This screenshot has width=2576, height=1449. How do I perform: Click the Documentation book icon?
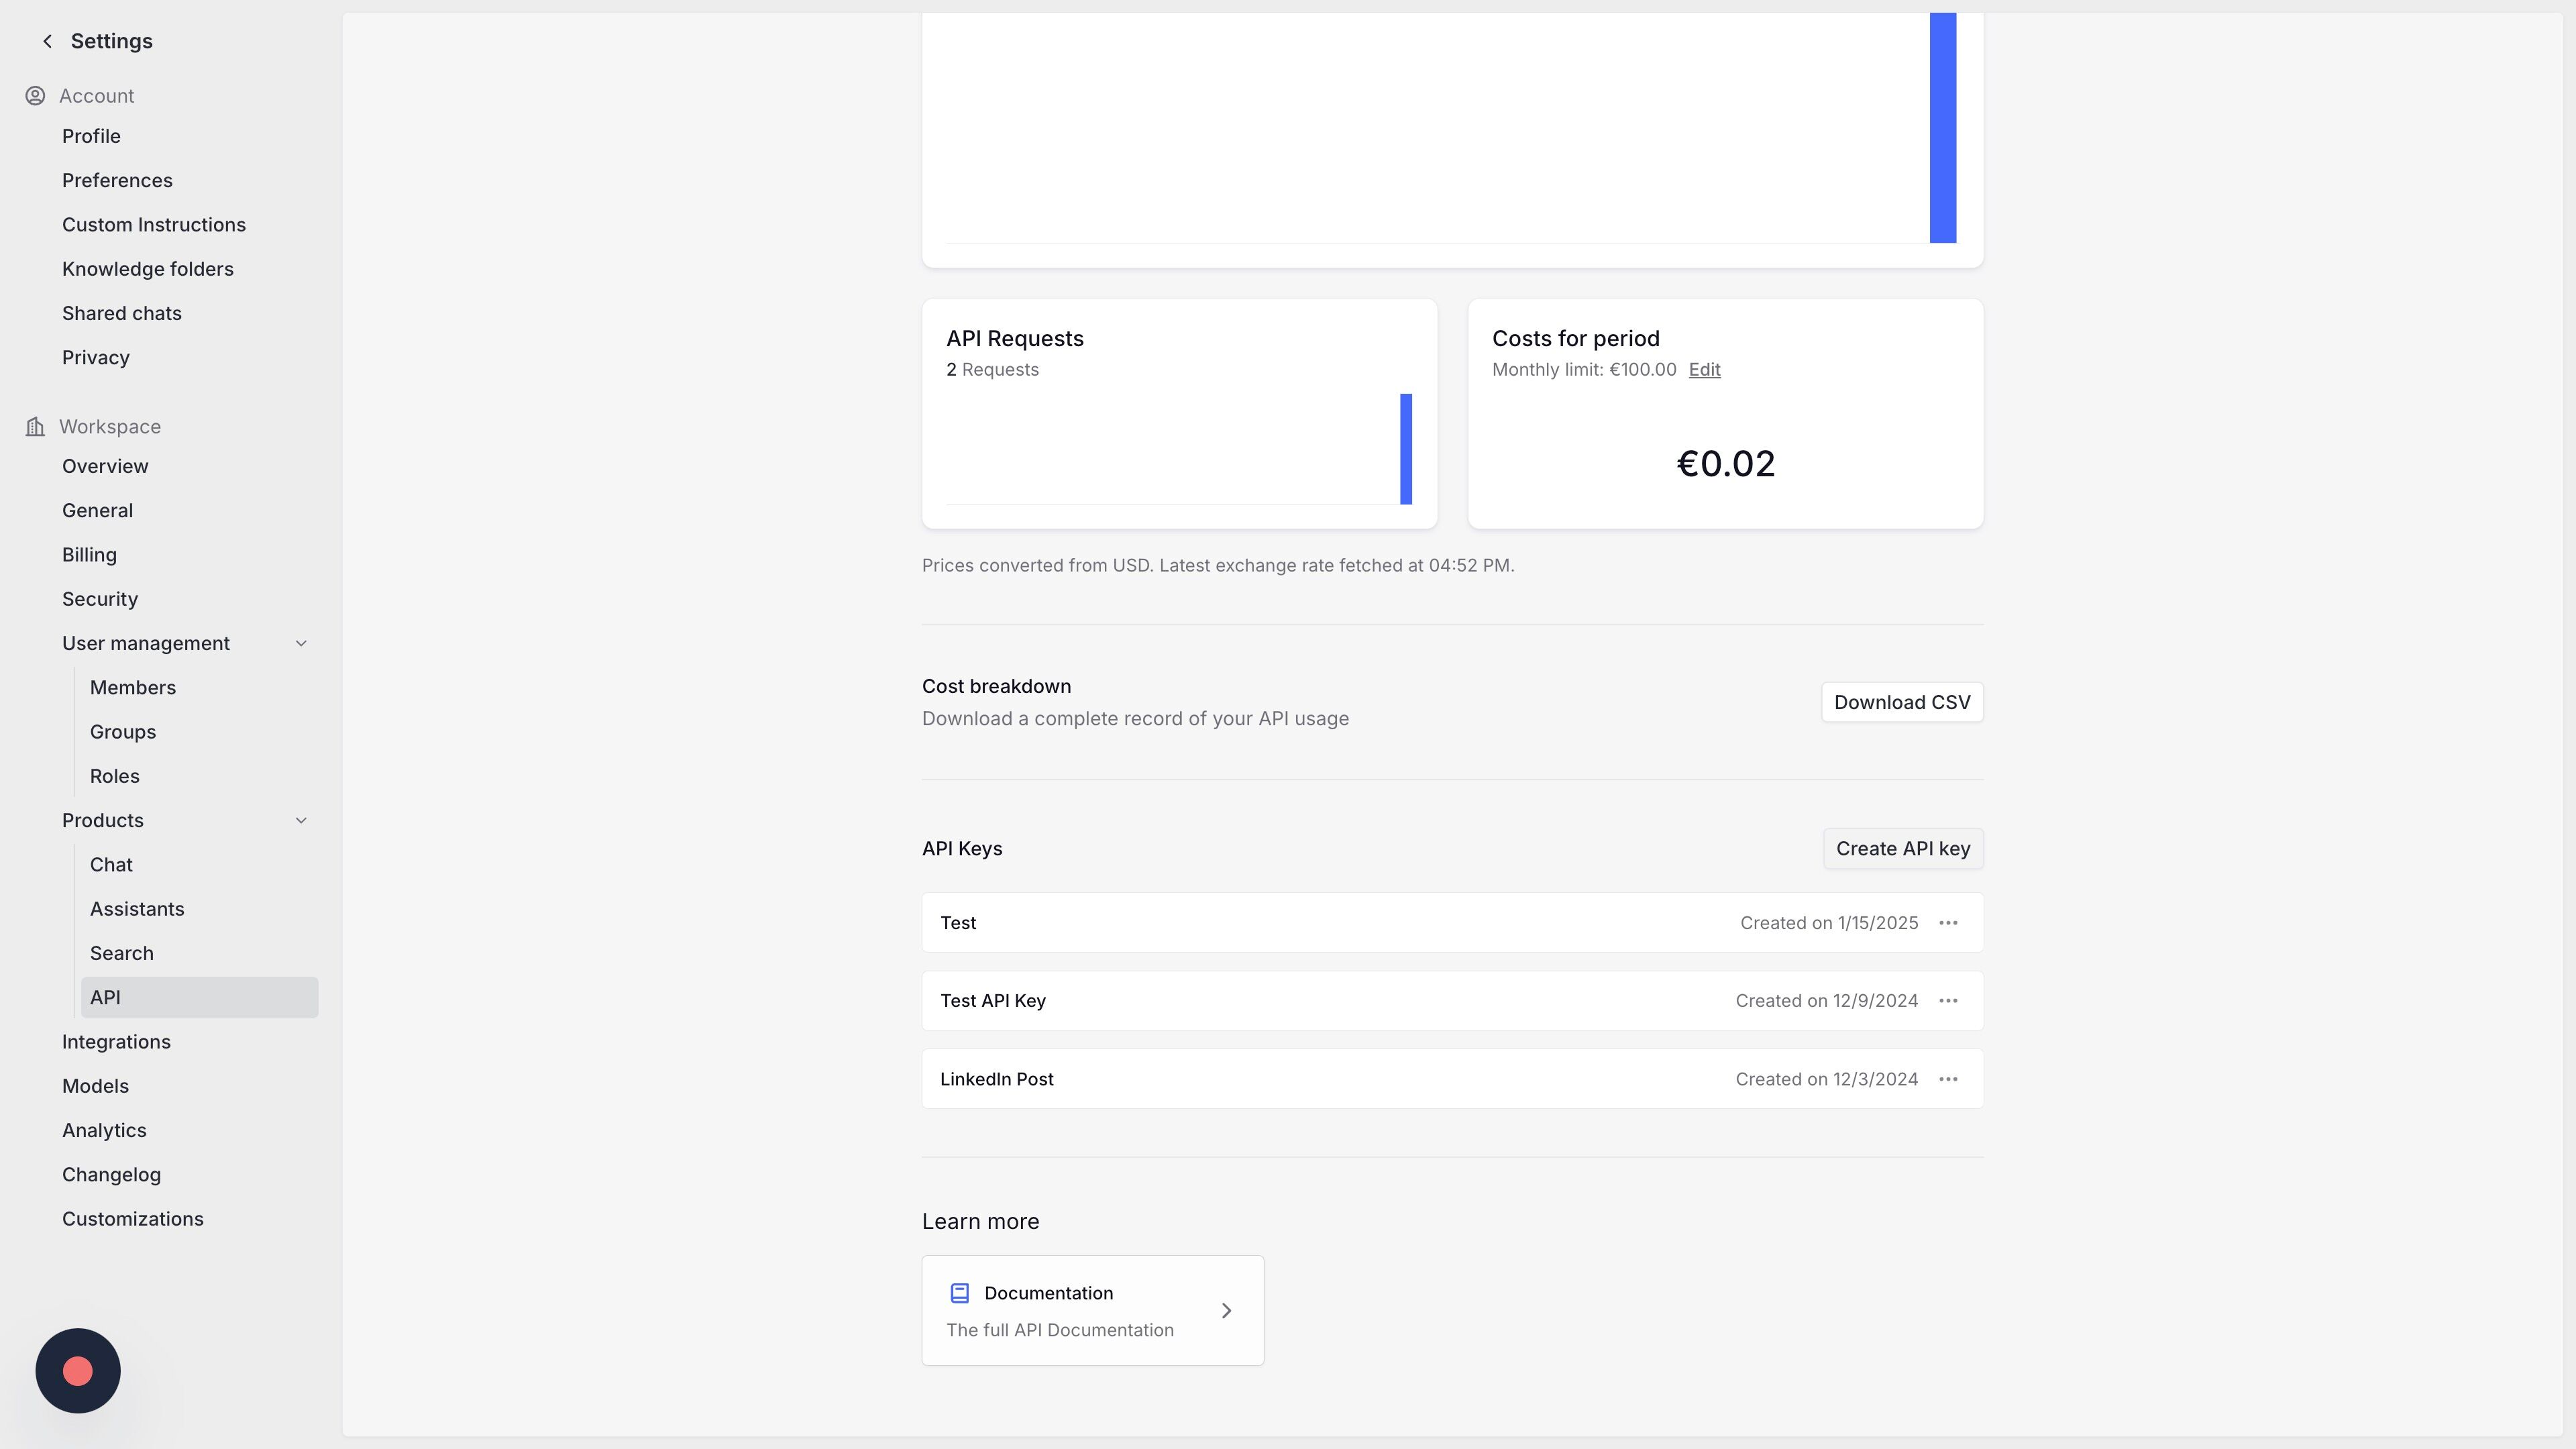pos(959,1293)
